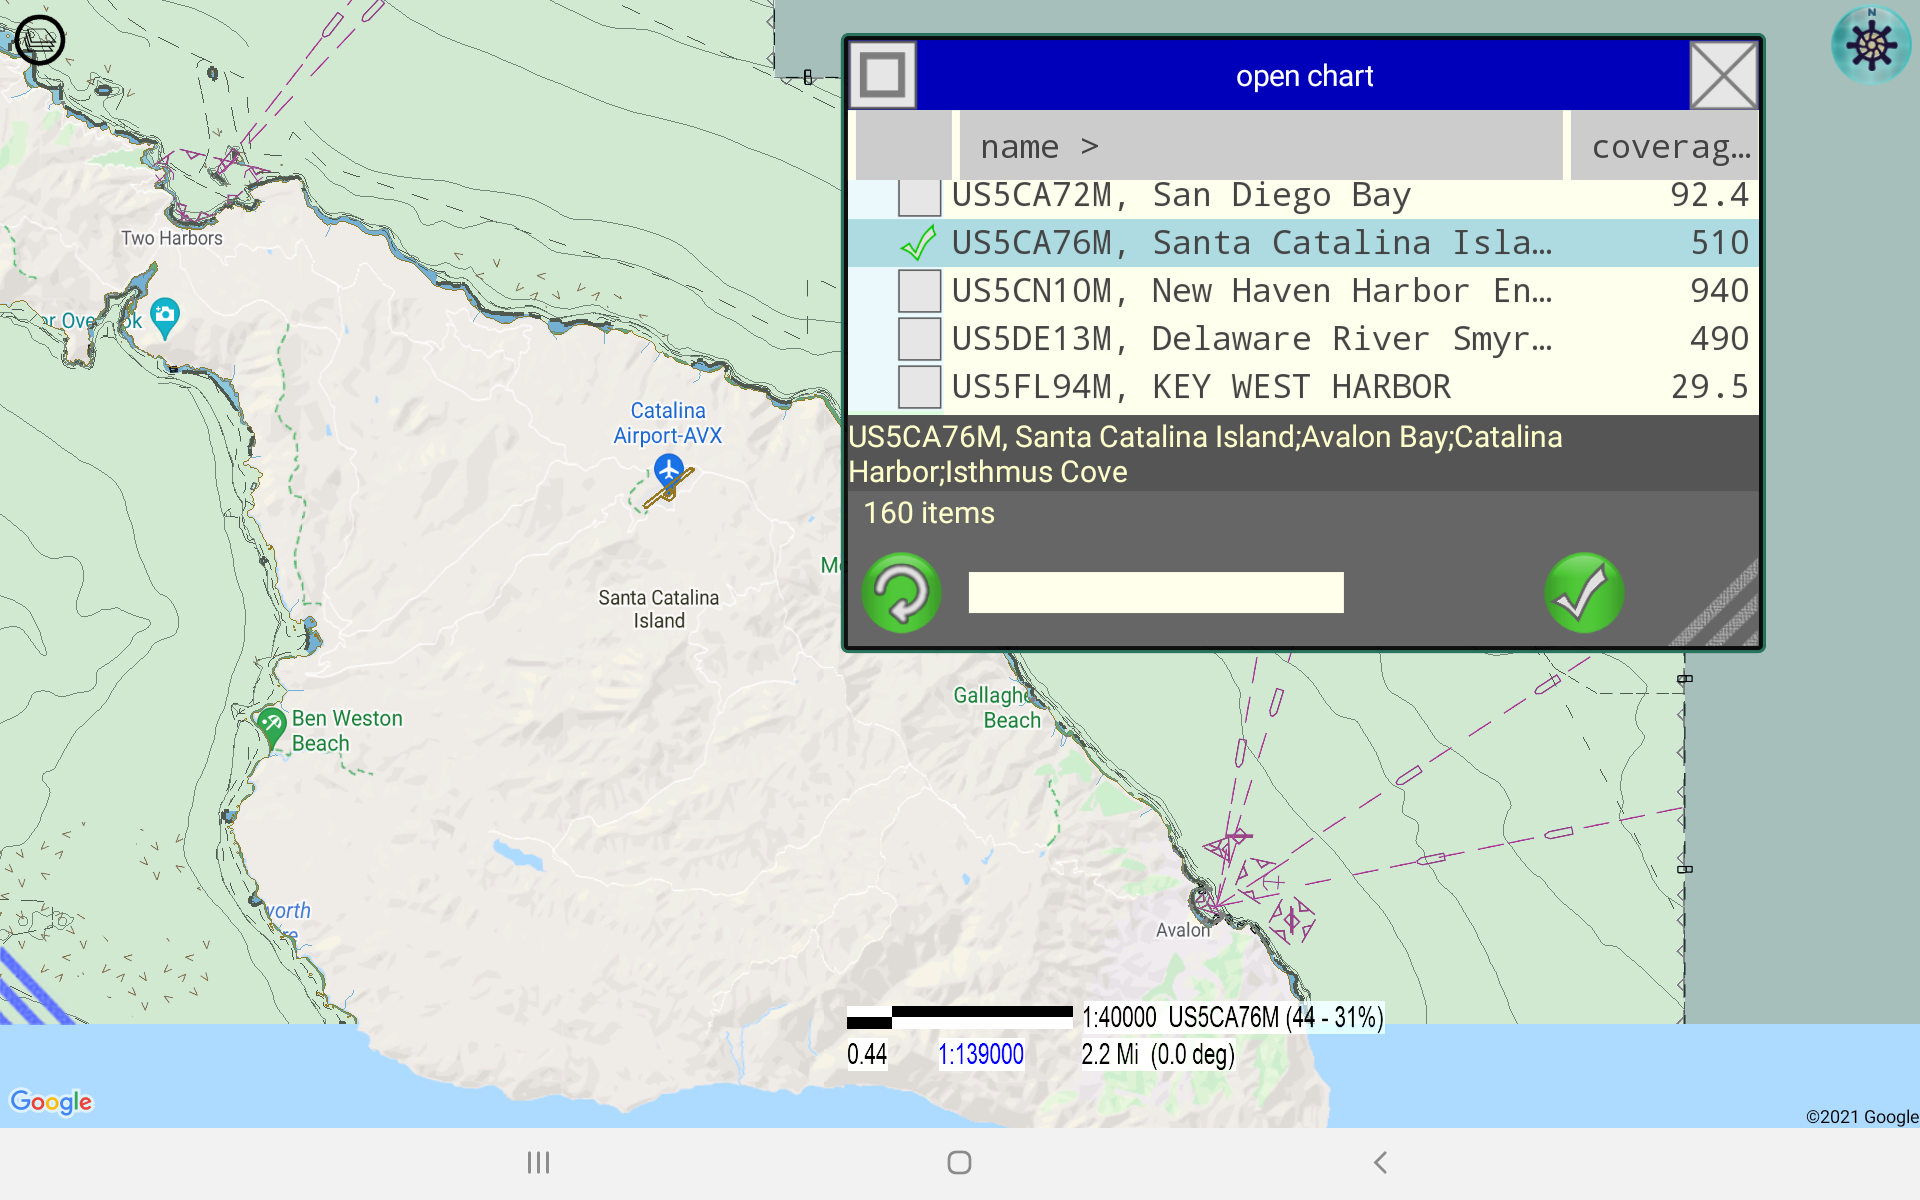Image resolution: width=1920 pixels, height=1200 pixels.
Task: Click the Gallagher Beach map label
Action: tap(997, 708)
